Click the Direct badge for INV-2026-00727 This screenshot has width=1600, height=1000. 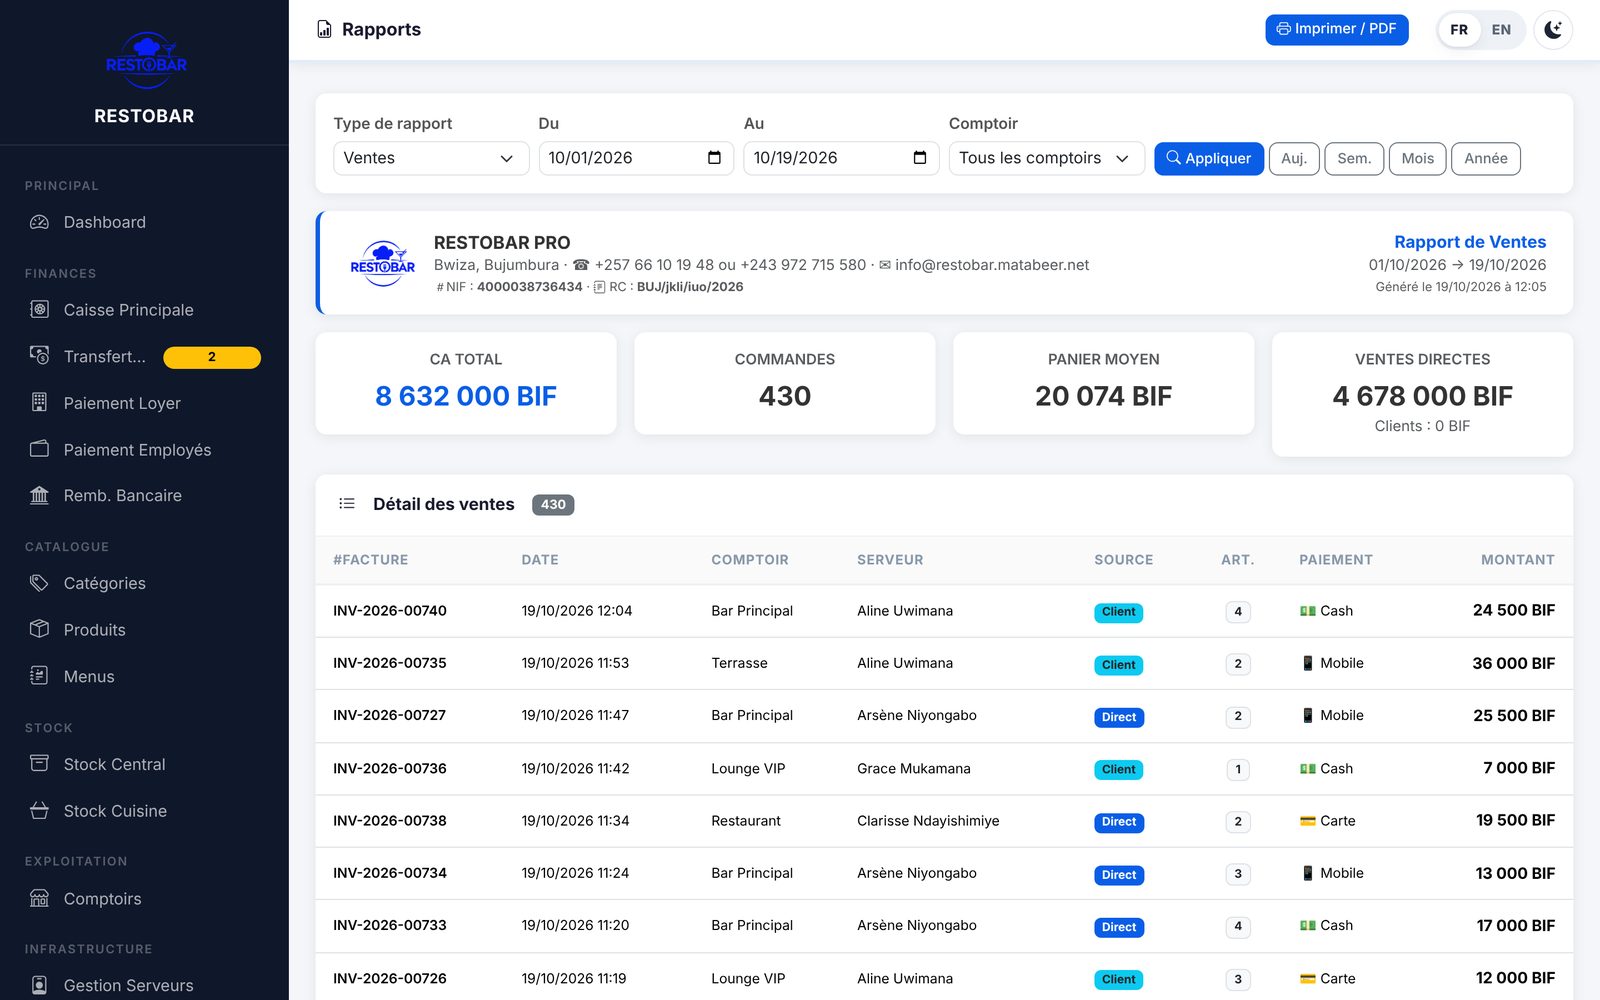tap(1118, 717)
